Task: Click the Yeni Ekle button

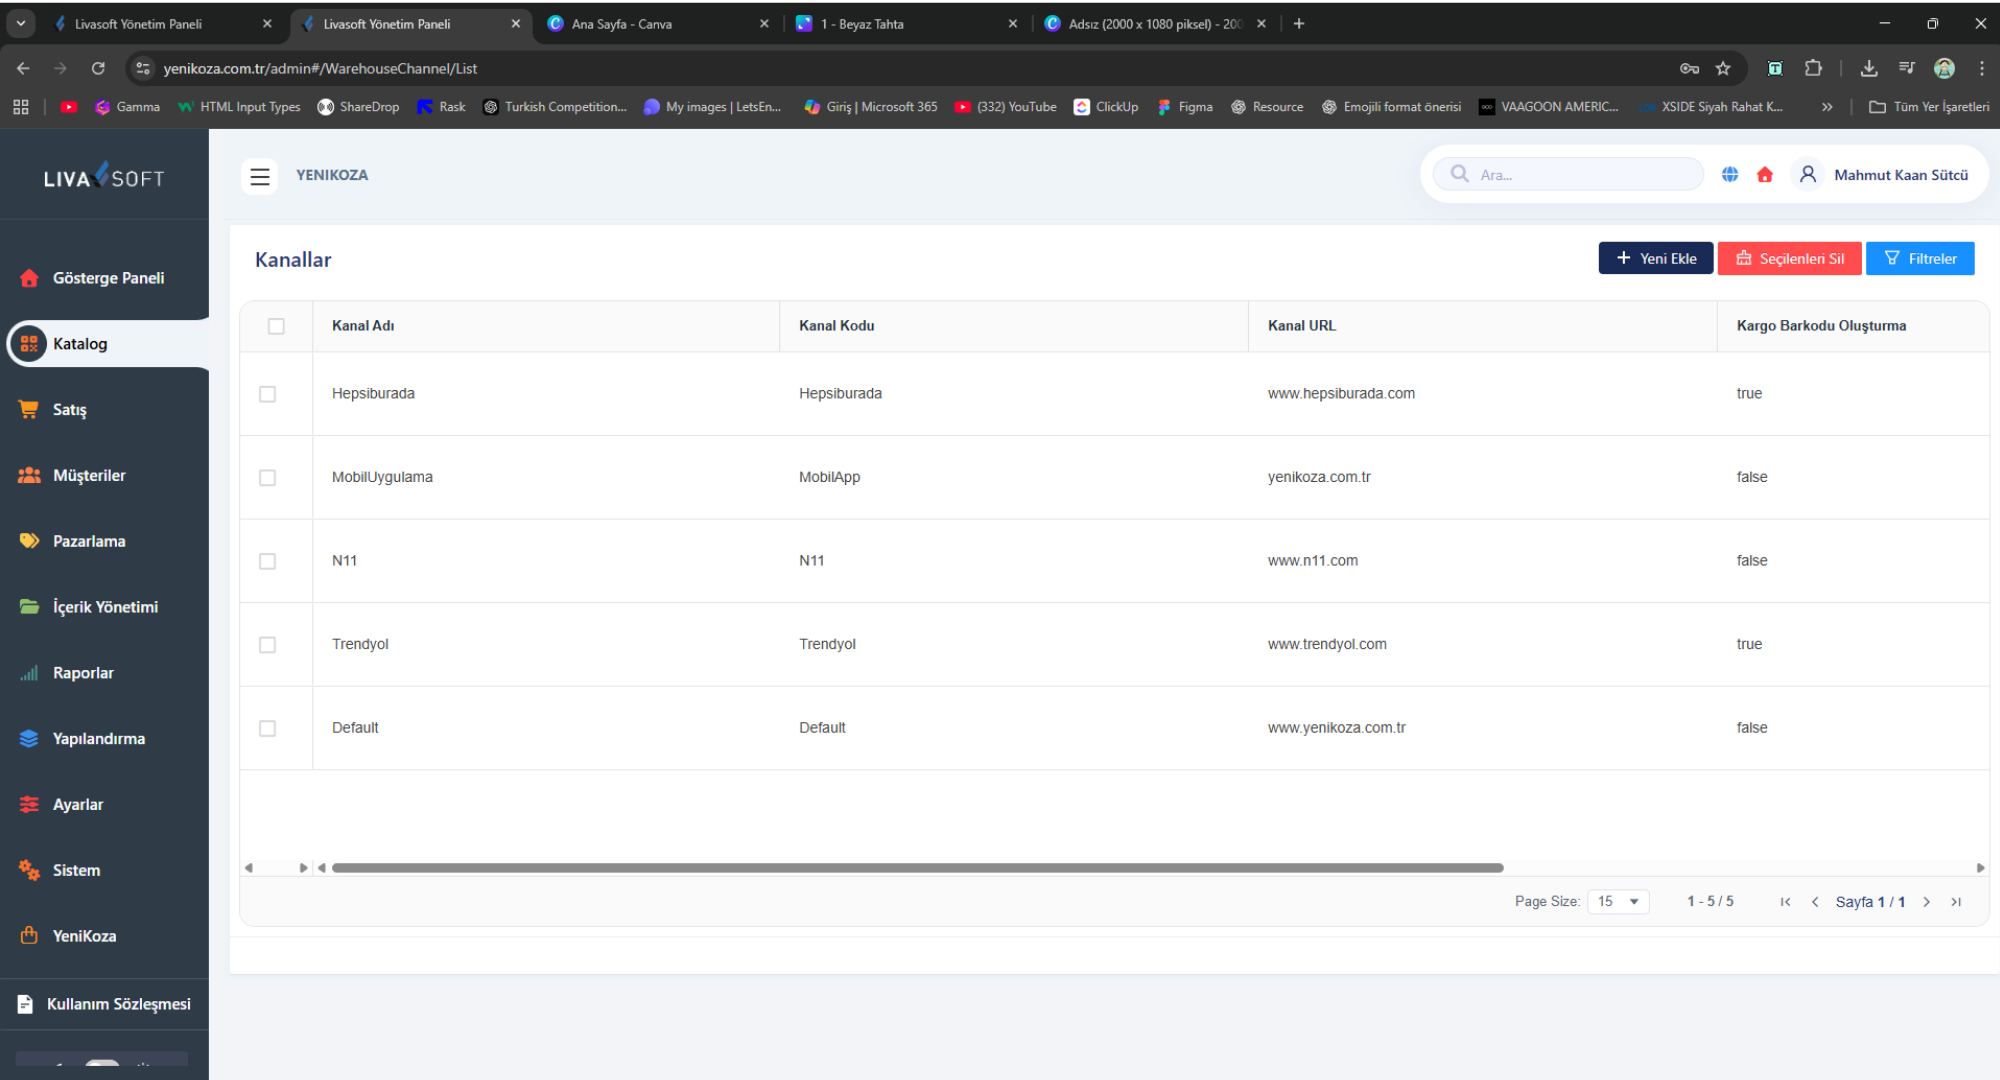Action: (x=1656, y=259)
